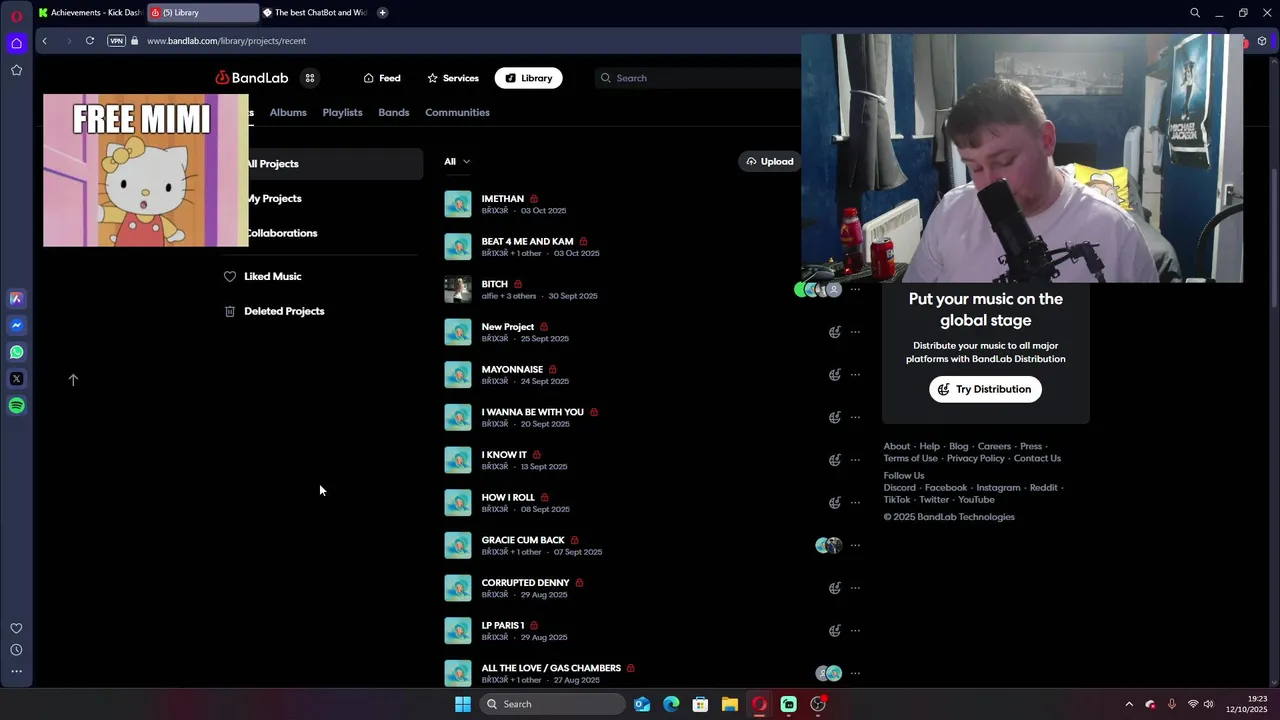Screen dimensions: 1280x720
Task: Click the Opera menu logo
Action: click(16, 14)
